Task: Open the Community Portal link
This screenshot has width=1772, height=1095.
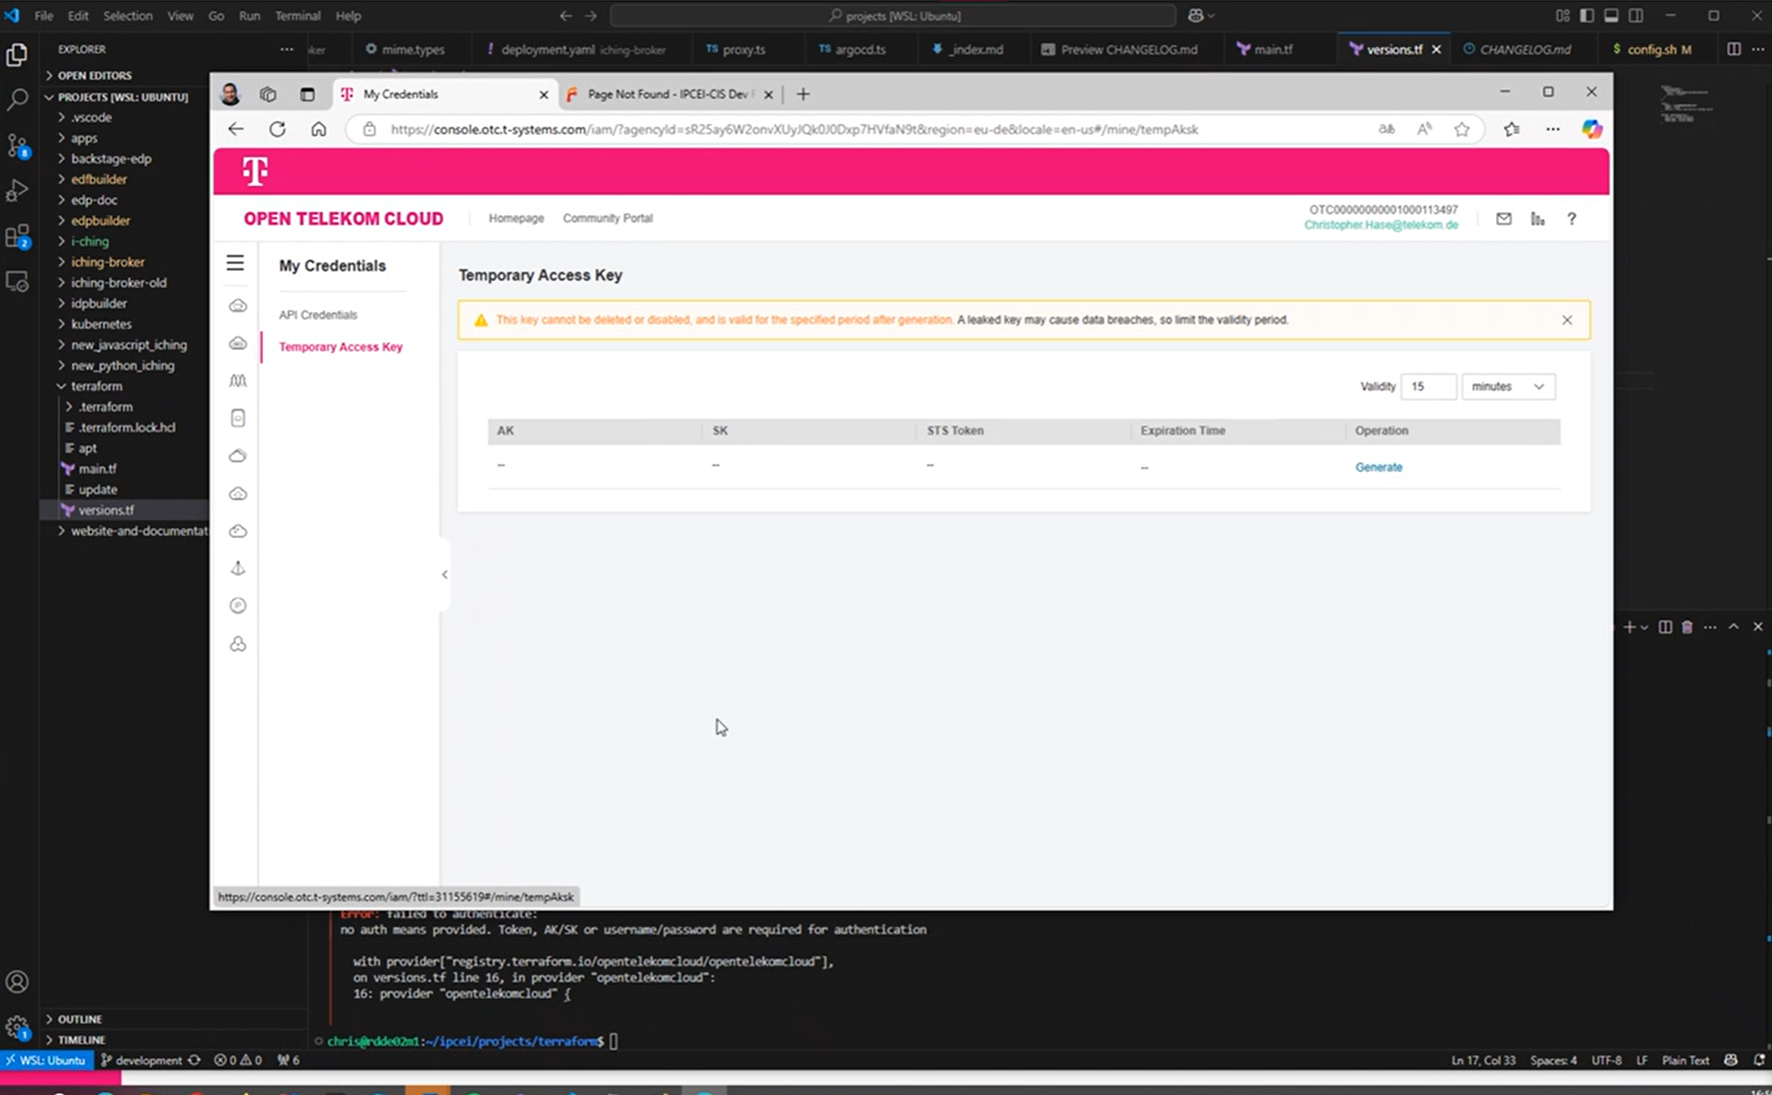Action: tap(607, 218)
